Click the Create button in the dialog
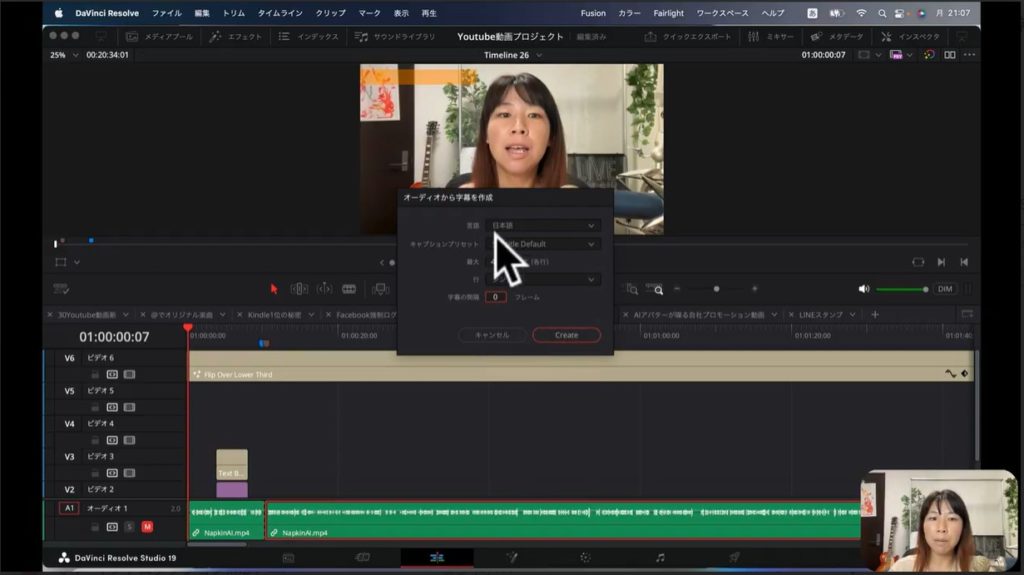Viewport: 1024px width, 575px height. [x=566, y=335]
